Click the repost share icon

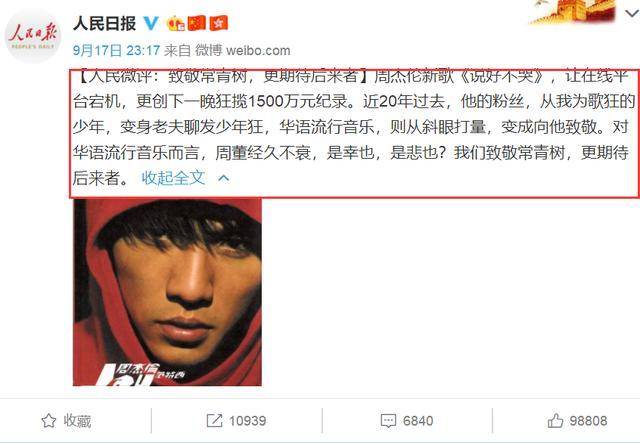[214, 421]
